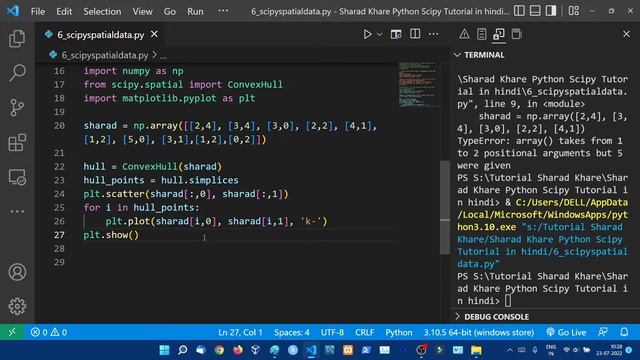
Task: Click the editor vertical scrollbar thumb
Action: (x=445, y=207)
